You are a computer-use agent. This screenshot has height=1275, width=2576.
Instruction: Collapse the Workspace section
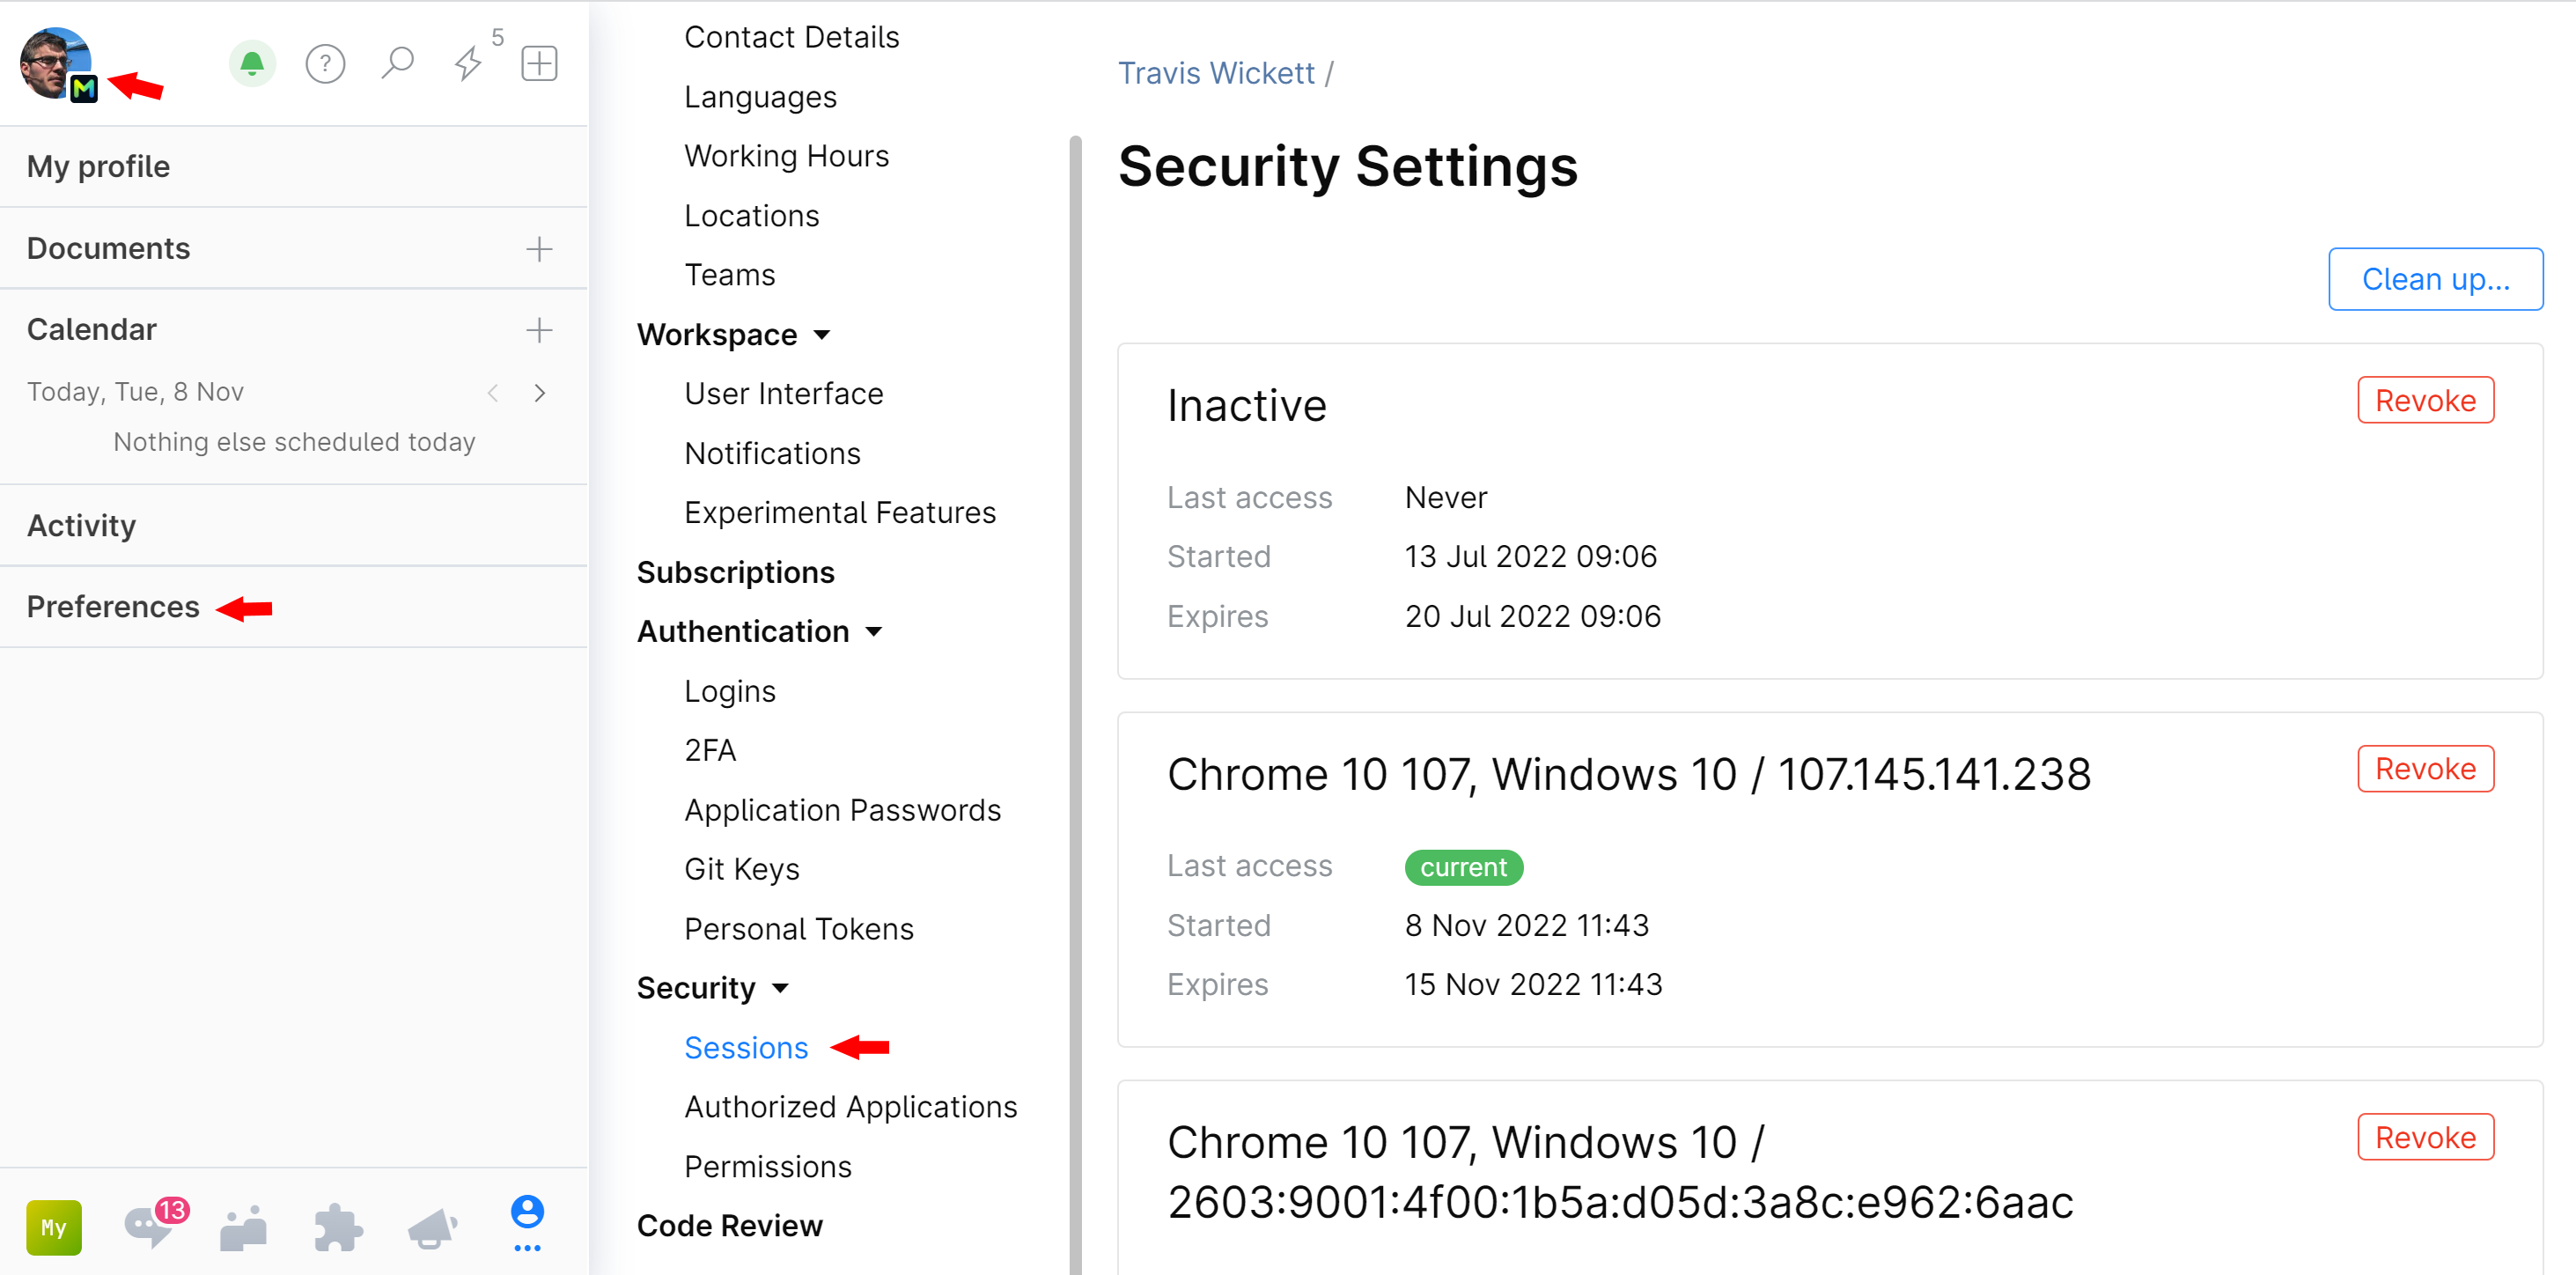click(822, 335)
